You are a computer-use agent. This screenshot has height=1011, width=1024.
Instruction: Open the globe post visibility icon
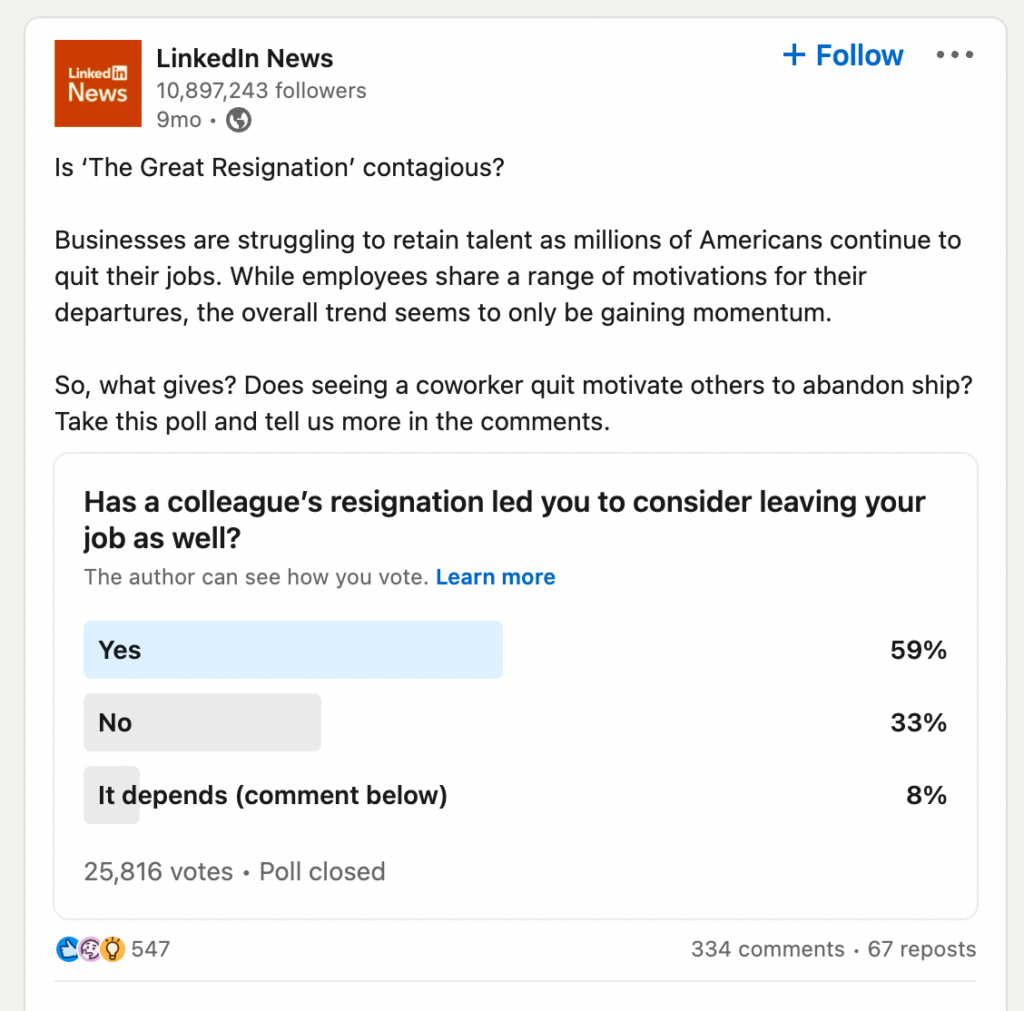point(237,120)
